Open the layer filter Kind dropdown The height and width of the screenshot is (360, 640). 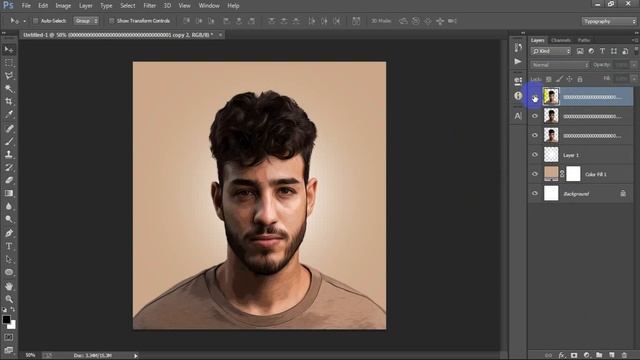tap(551, 51)
